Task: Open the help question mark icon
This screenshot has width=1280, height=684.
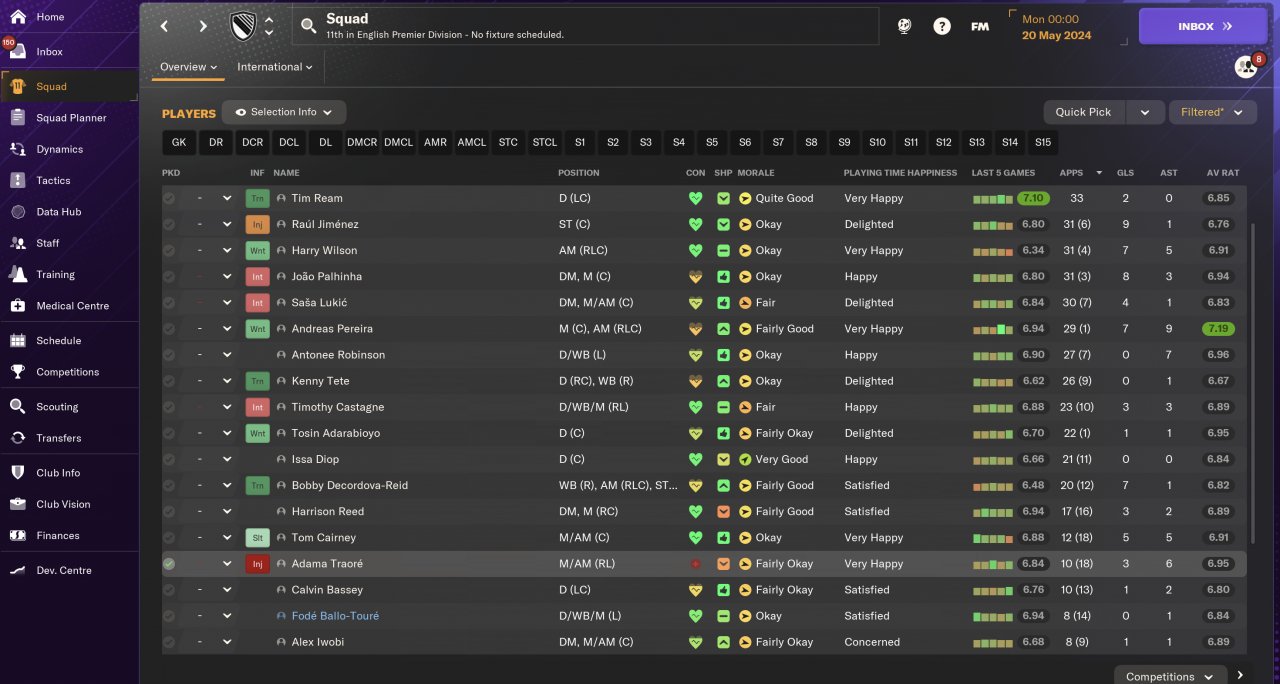Action: 942,27
